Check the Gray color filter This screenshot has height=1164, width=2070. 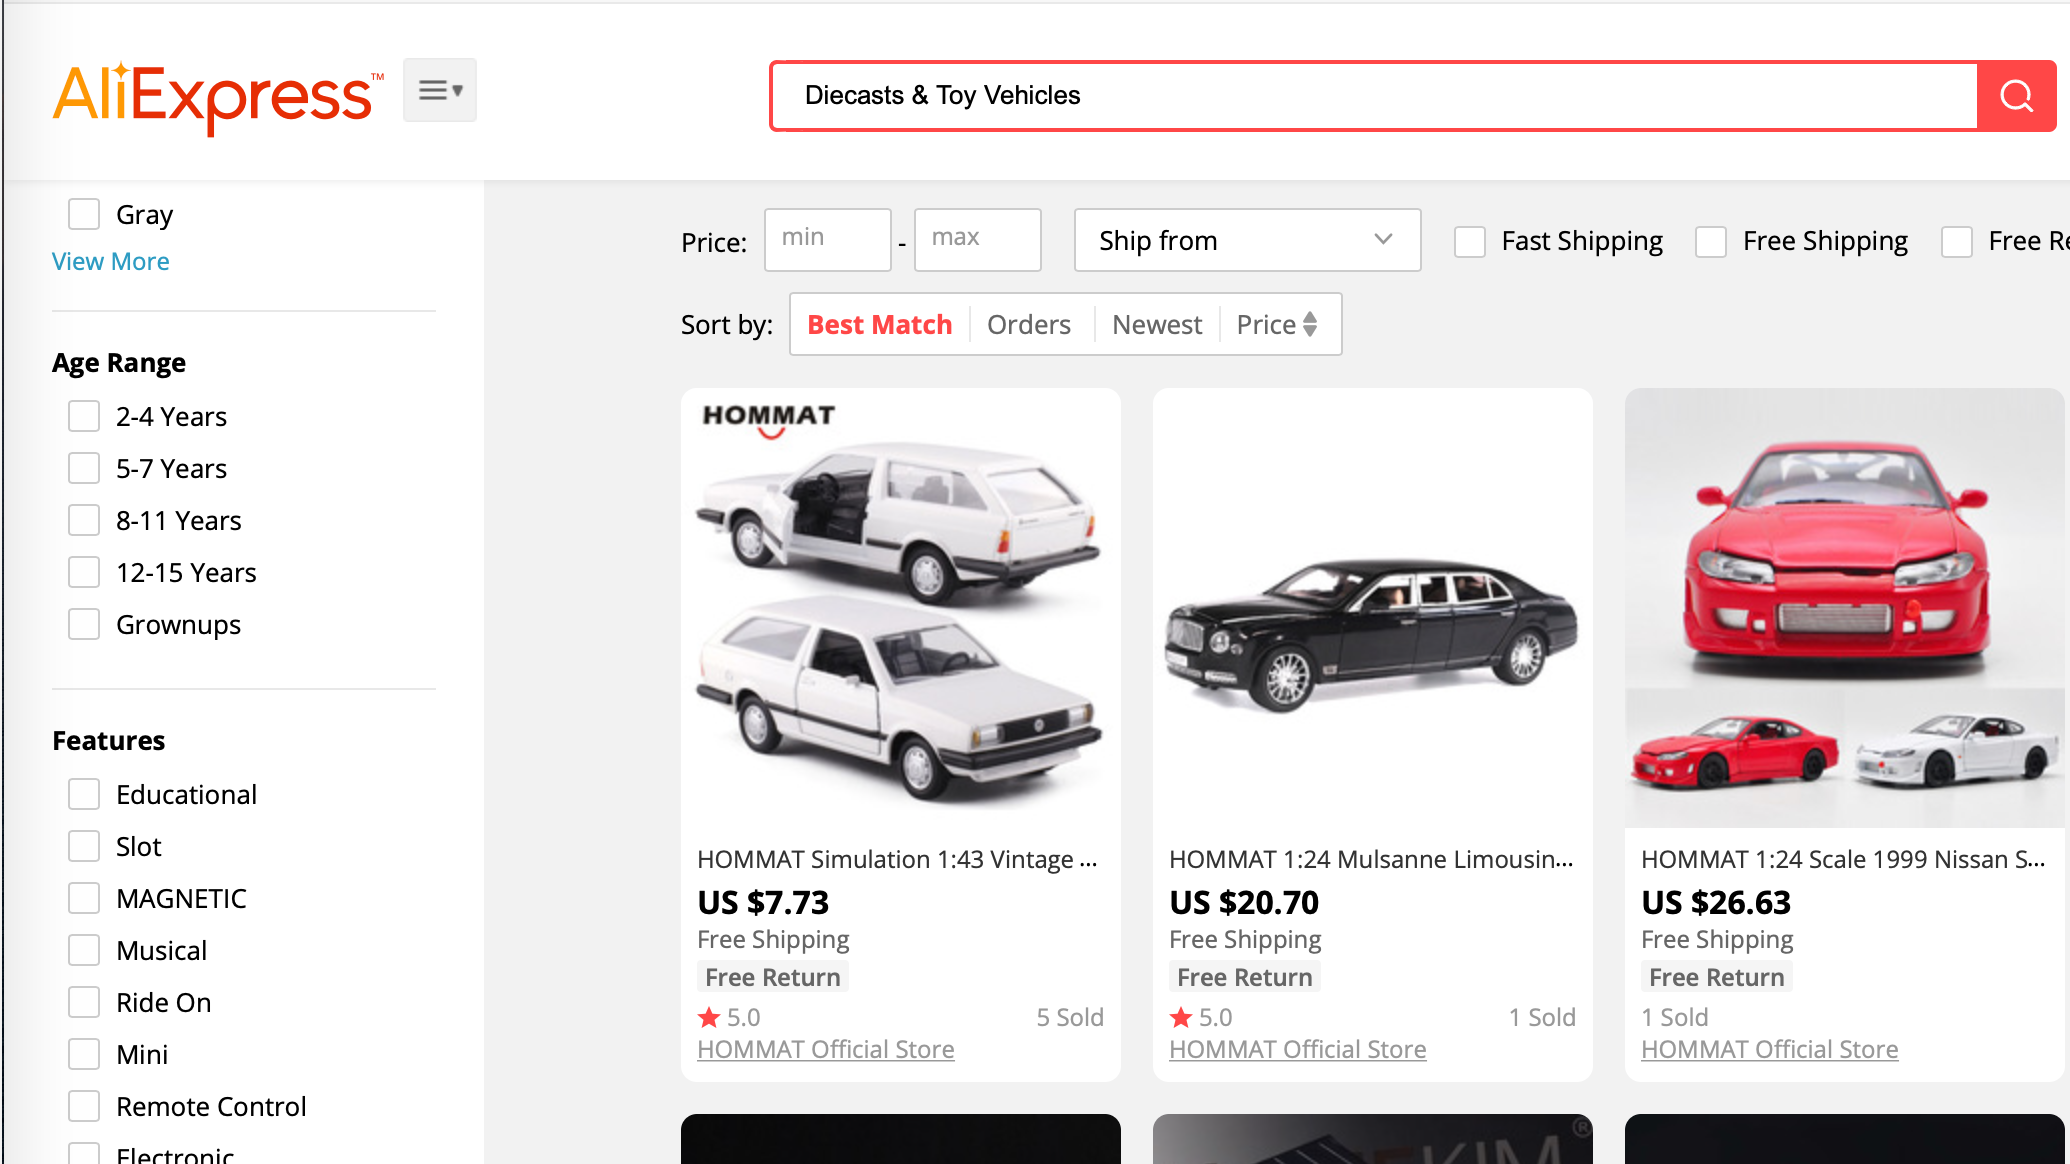[x=84, y=214]
